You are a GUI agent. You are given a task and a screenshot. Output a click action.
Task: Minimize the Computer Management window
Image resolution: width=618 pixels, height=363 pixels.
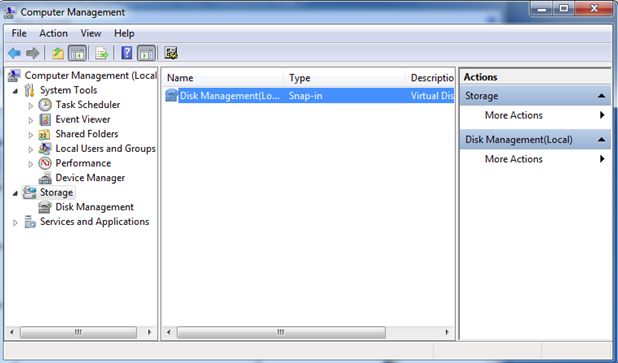click(542, 8)
